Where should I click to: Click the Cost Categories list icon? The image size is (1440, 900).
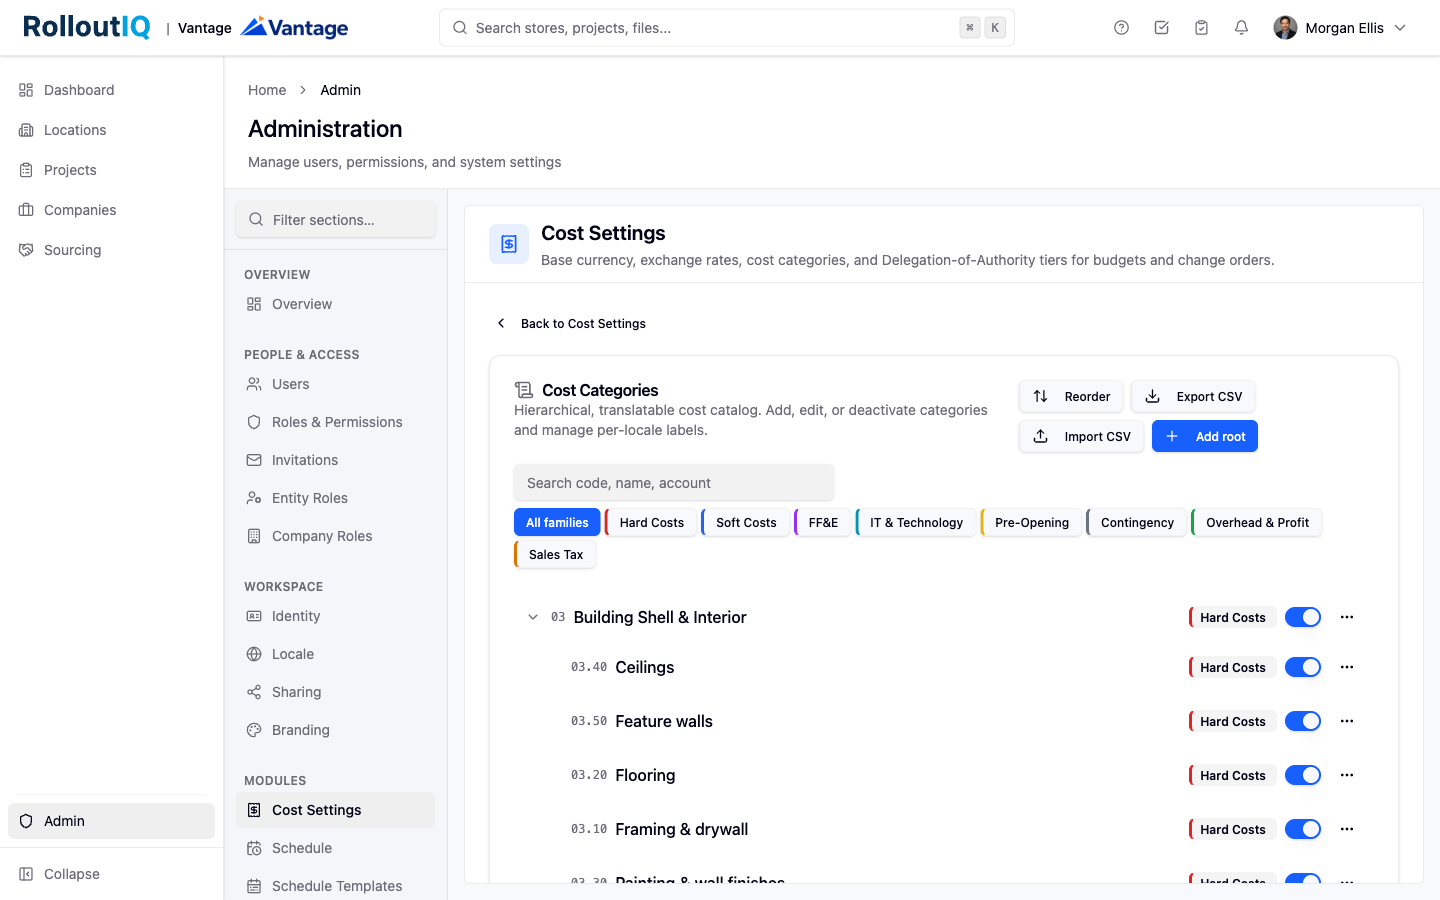(x=523, y=390)
